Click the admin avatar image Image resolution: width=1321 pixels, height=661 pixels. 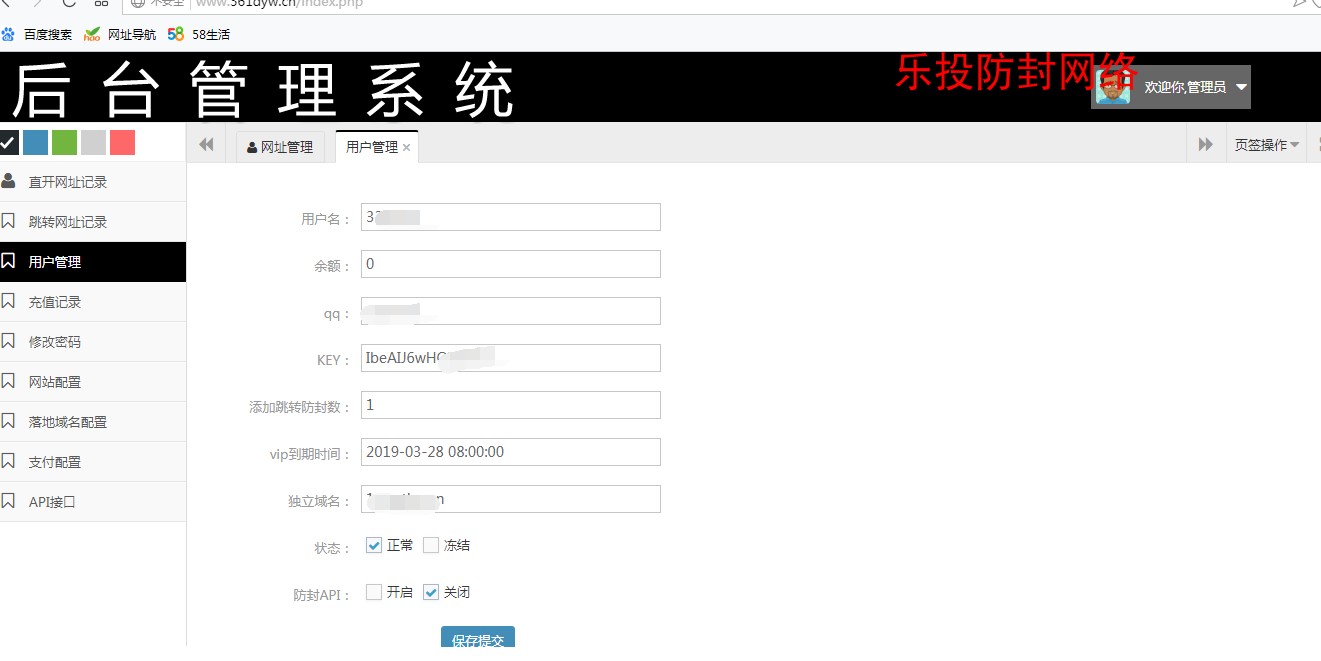(x=1113, y=87)
